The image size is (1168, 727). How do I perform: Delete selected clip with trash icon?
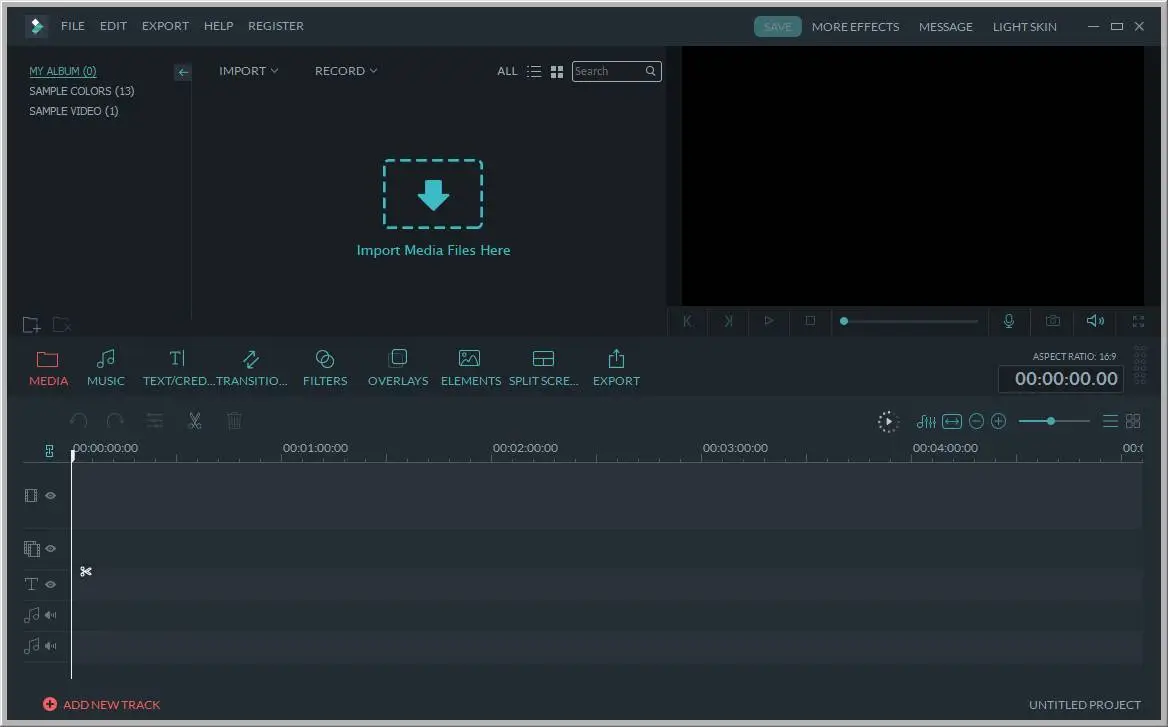point(234,422)
